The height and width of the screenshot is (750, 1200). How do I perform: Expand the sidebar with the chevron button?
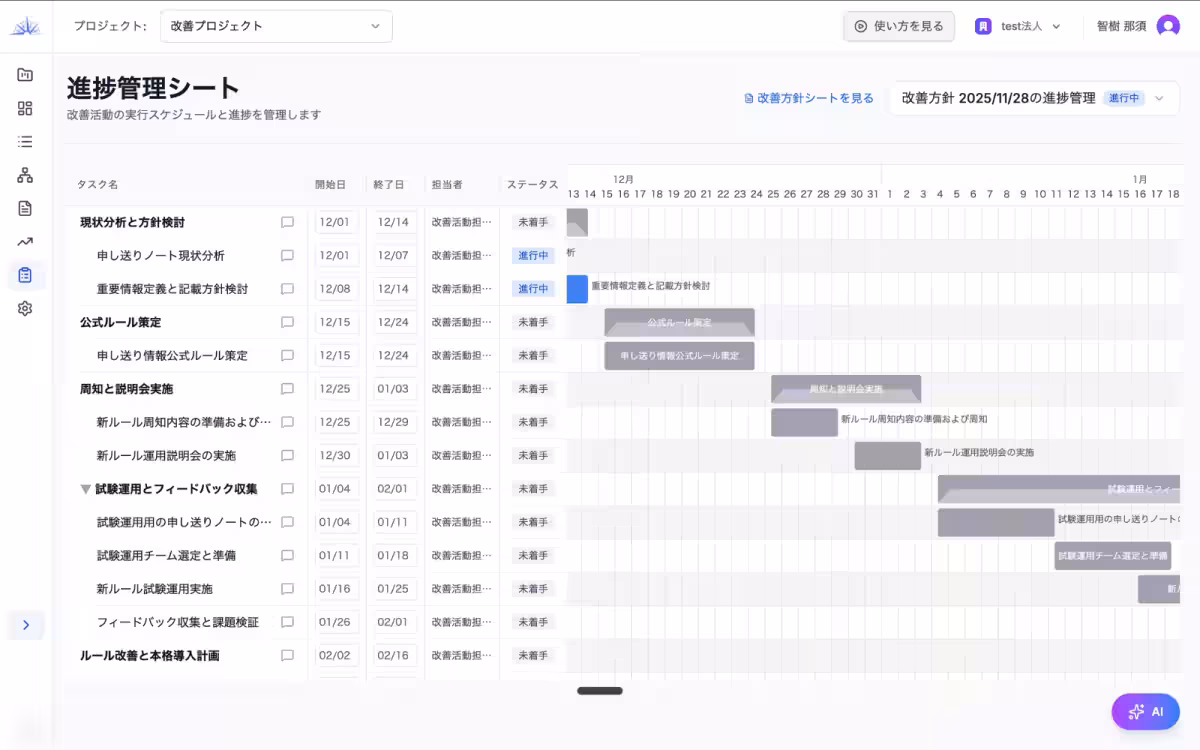(26, 625)
